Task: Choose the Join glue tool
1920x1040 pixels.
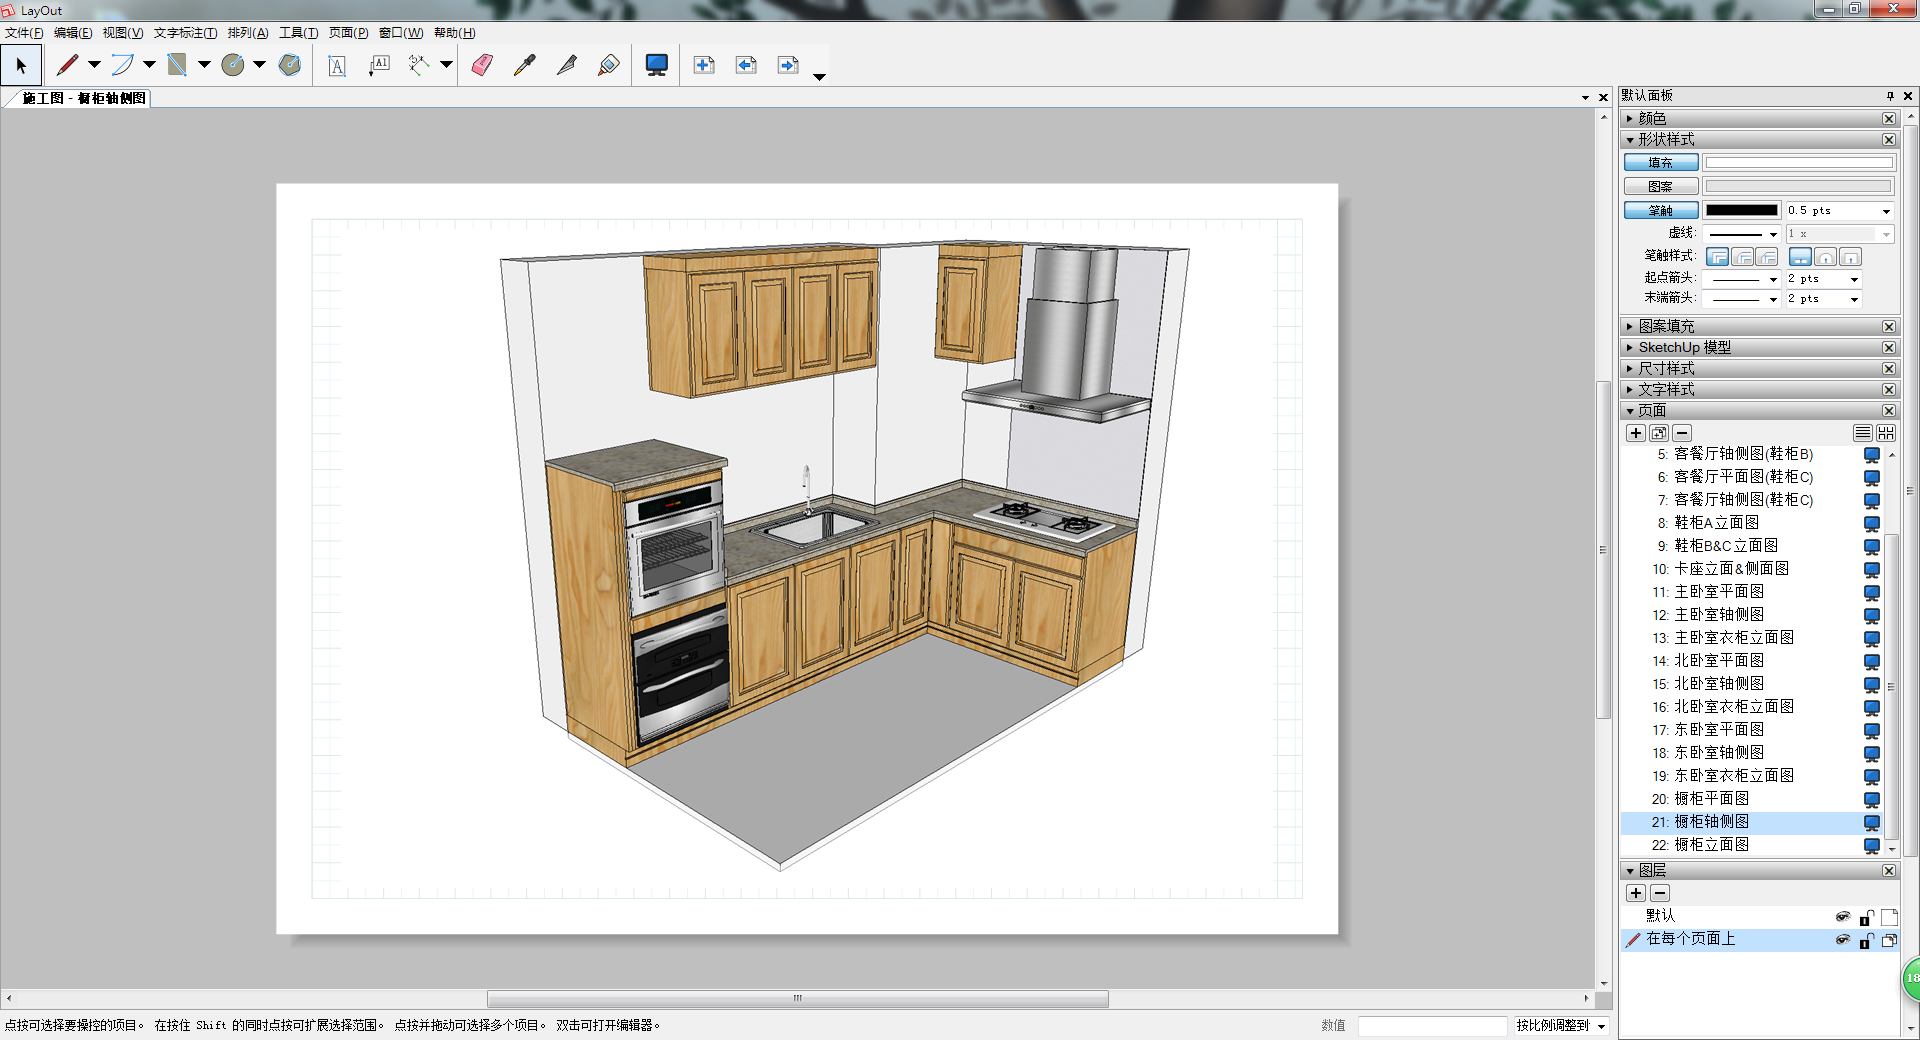Action: point(608,66)
